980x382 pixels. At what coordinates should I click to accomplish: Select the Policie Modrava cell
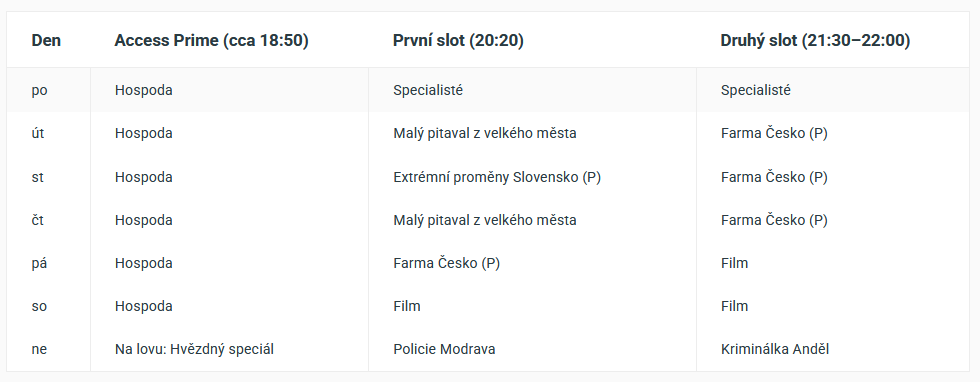444,349
